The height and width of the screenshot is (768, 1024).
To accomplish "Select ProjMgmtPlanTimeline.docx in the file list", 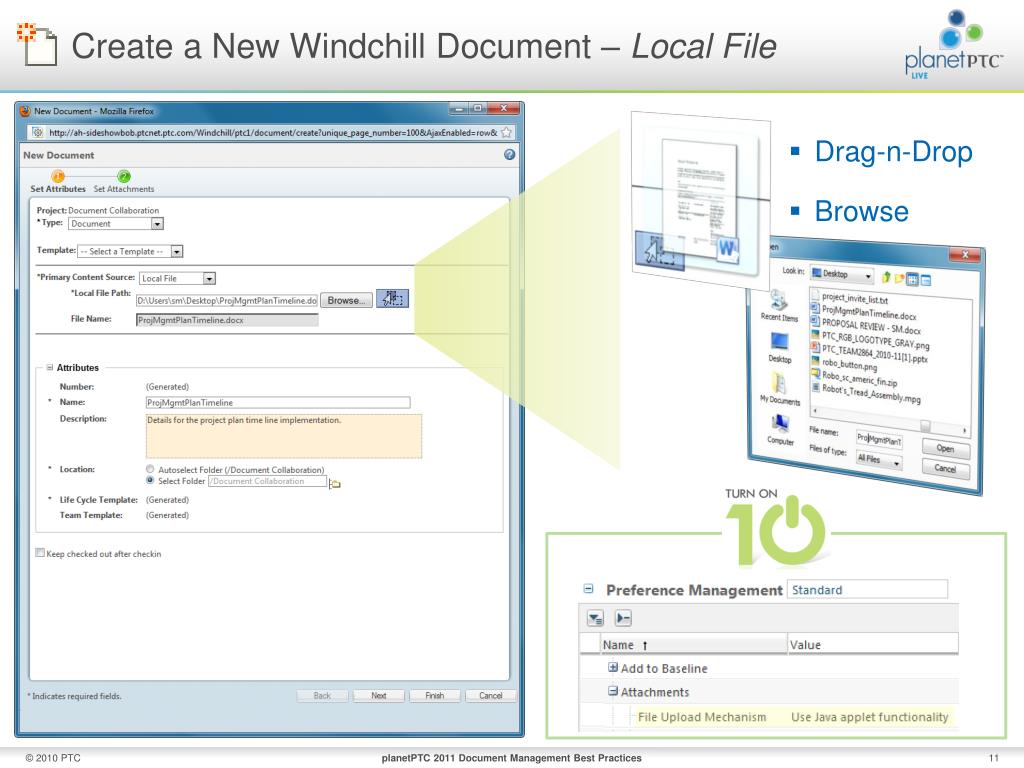I will coord(863,312).
